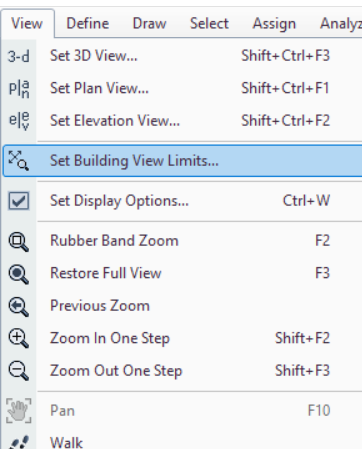Image resolution: width=362 pixels, height=449 pixels.
Task: Open the Assign menu
Action: 274,24
